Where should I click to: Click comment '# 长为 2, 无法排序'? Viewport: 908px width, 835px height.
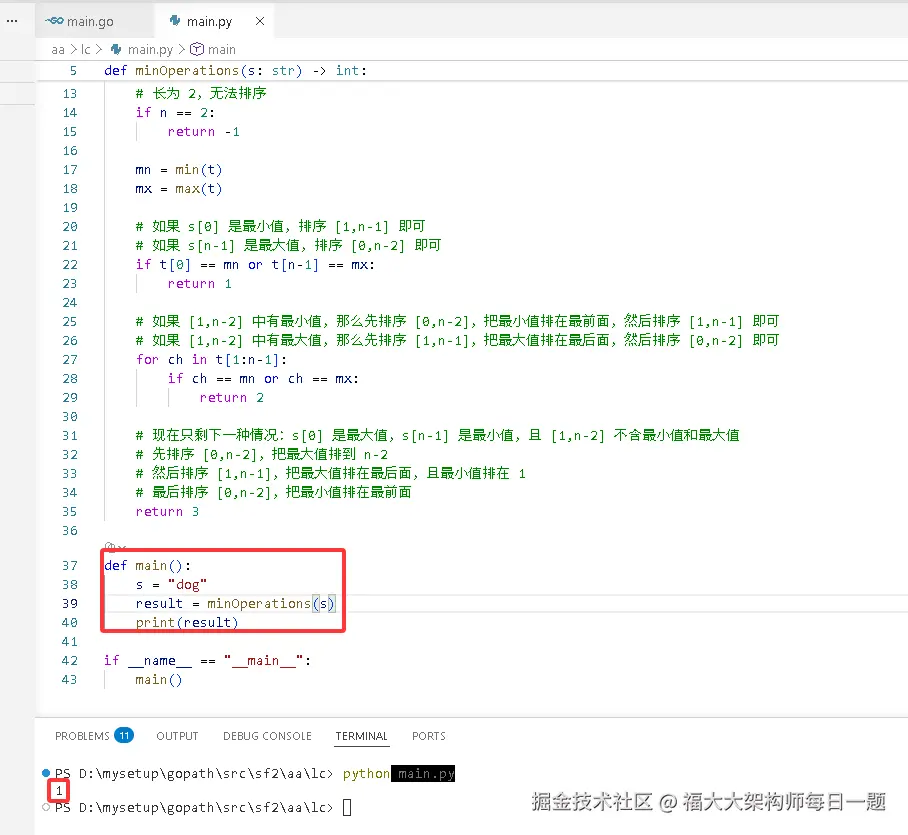pos(201,94)
